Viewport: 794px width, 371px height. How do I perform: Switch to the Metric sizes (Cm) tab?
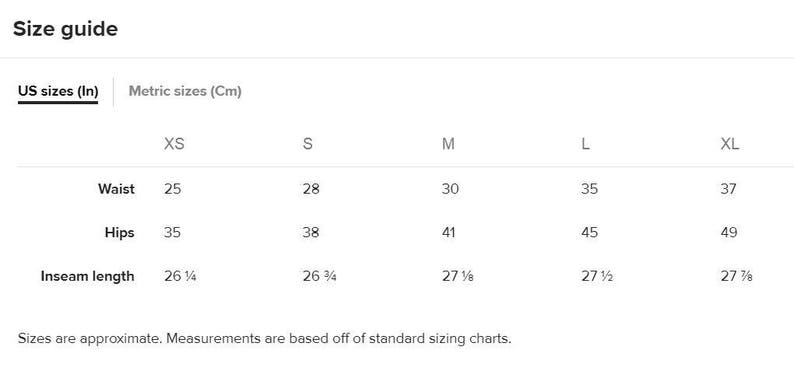pyautogui.click(x=185, y=92)
